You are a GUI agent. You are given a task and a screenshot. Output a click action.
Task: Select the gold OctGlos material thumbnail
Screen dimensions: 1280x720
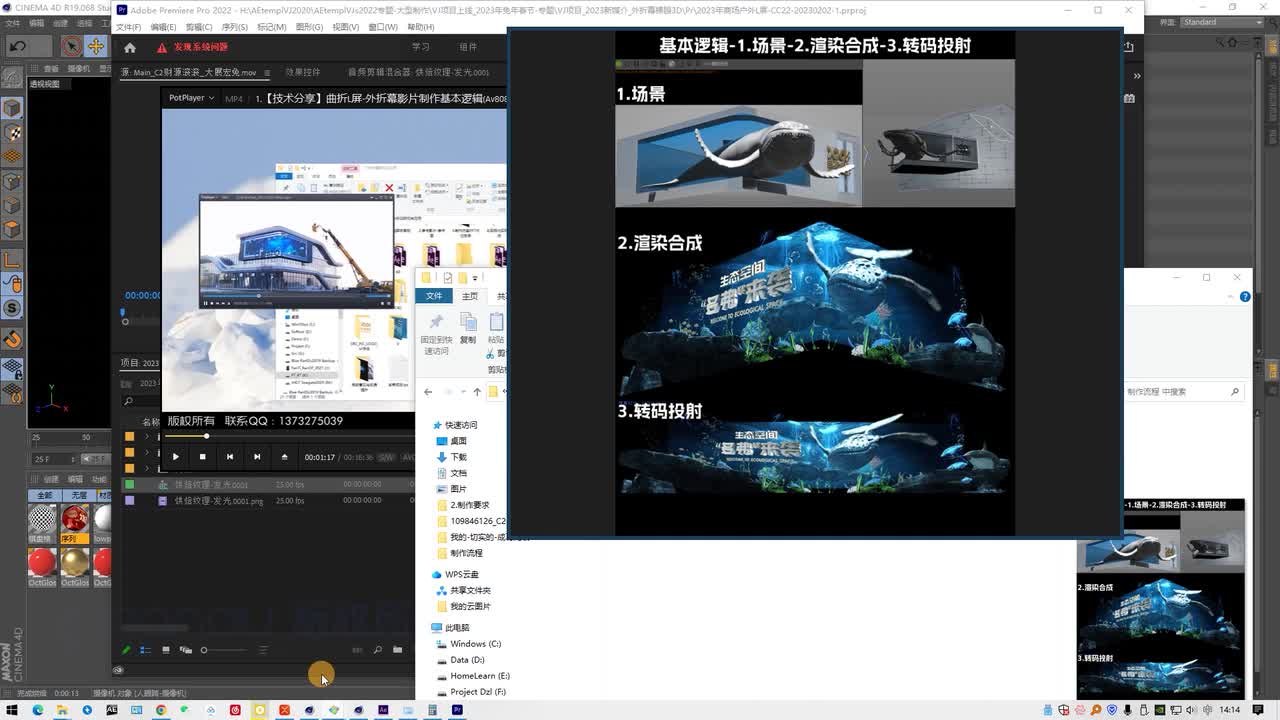click(74, 562)
